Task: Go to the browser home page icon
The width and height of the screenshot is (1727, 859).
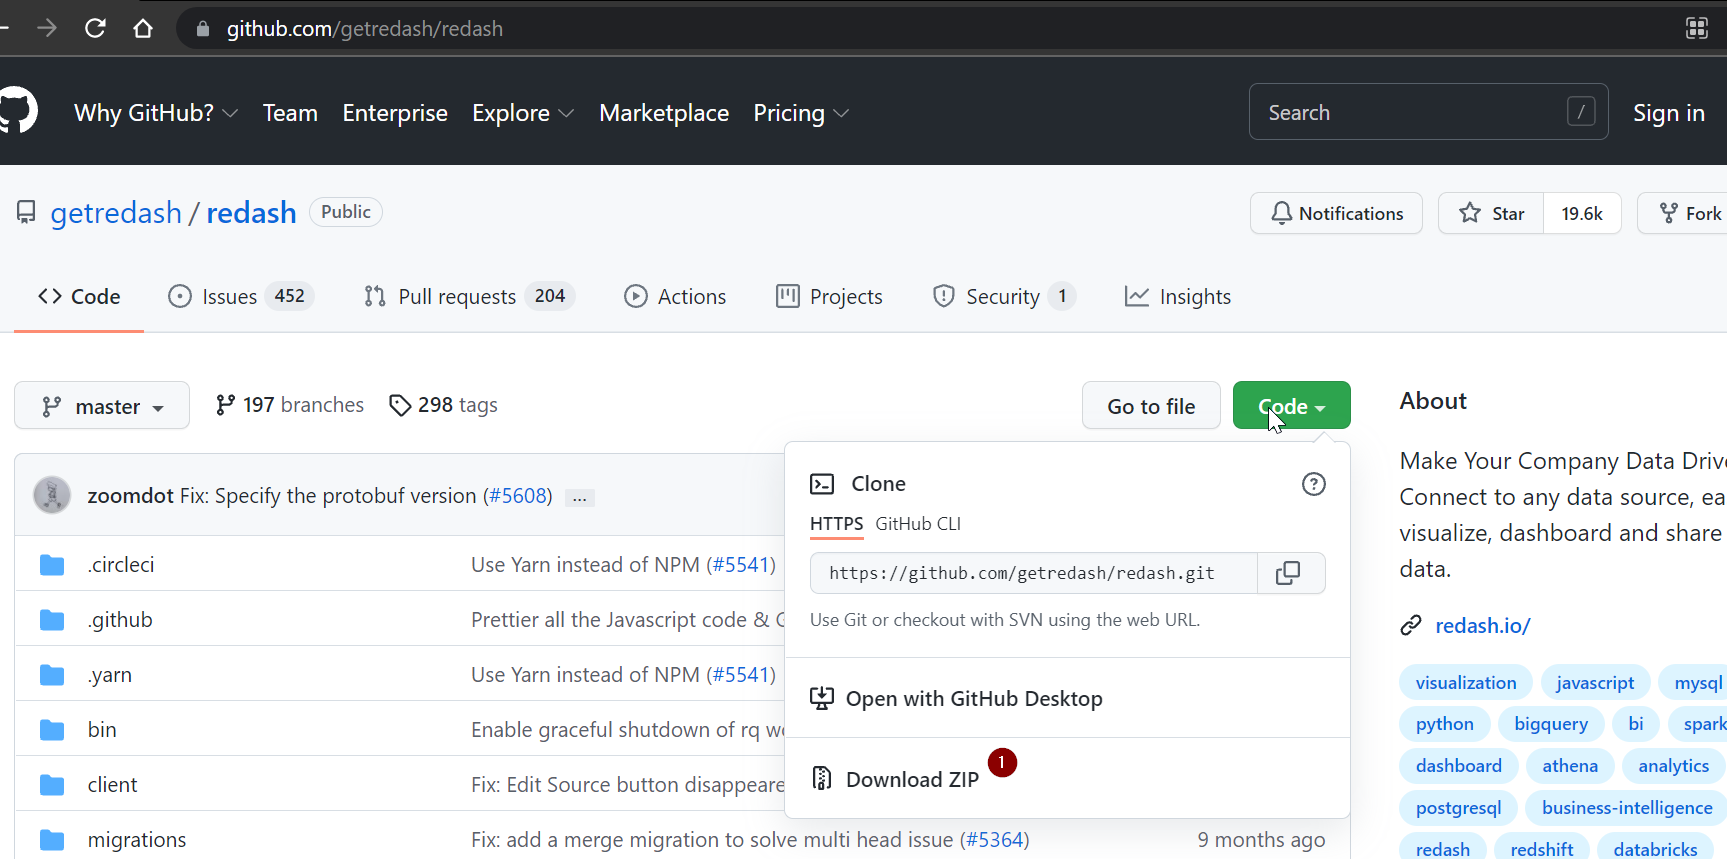Action: click(x=143, y=28)
